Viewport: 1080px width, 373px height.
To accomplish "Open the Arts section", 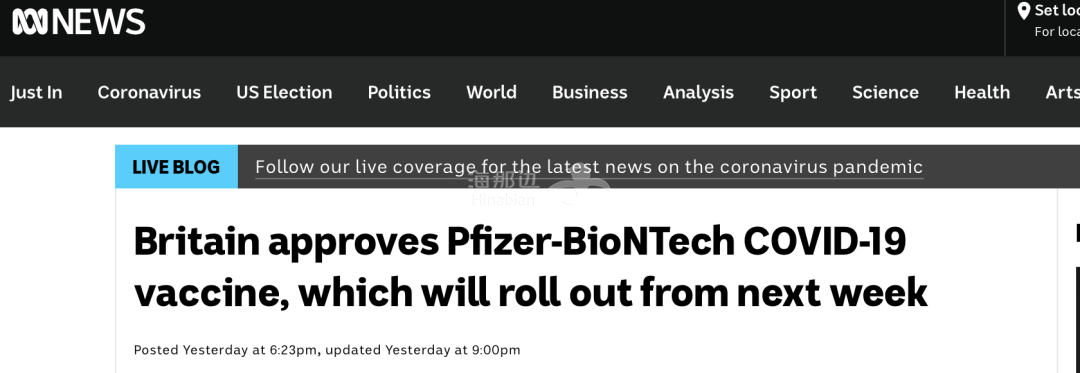I will [x=1062, y=92].
